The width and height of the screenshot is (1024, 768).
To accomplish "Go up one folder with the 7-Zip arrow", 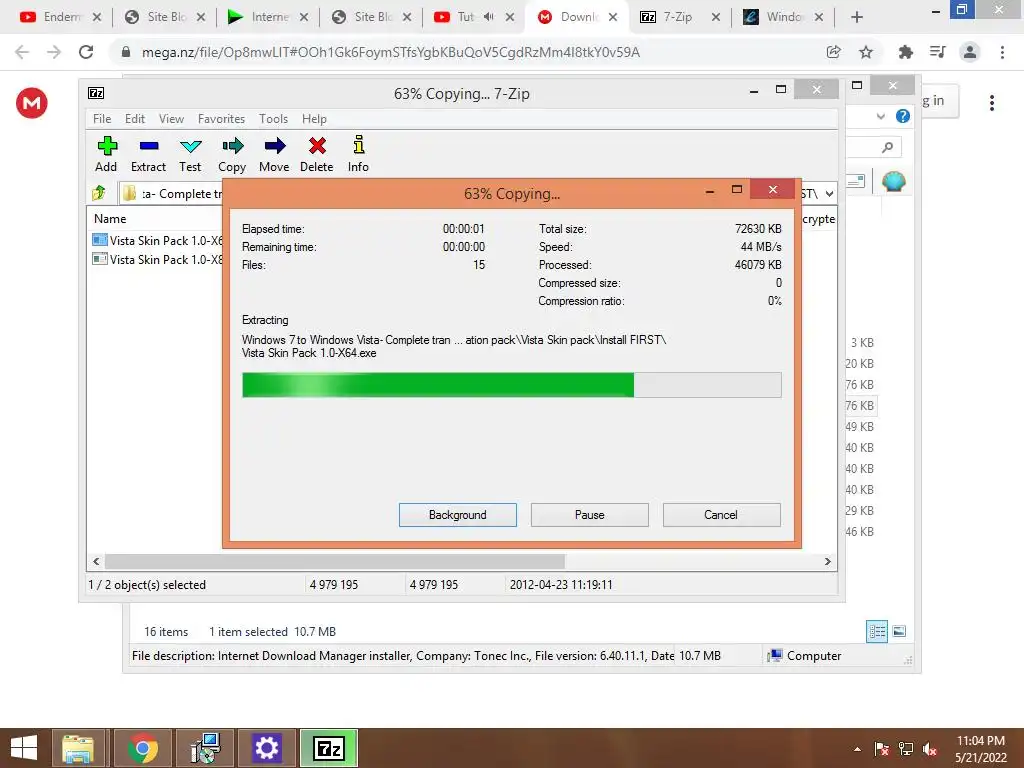I will pyautogui.click(x=99, y=193).
